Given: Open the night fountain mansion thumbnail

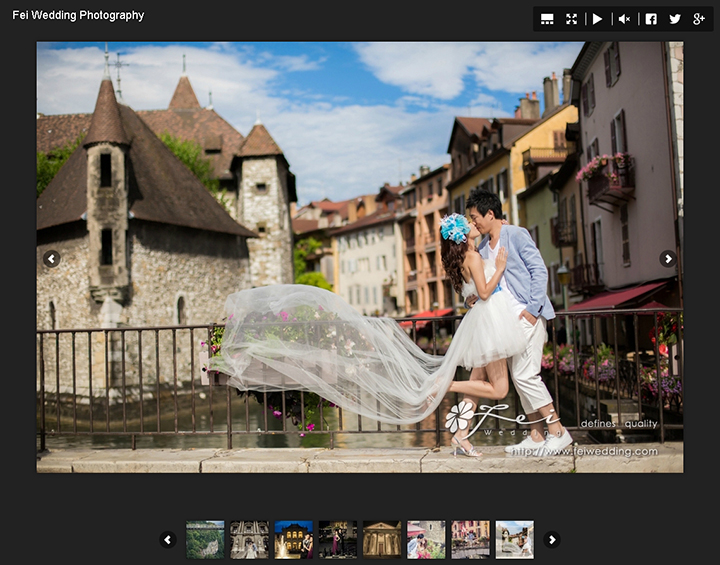Looking at the screenshot, I should 293,539.
